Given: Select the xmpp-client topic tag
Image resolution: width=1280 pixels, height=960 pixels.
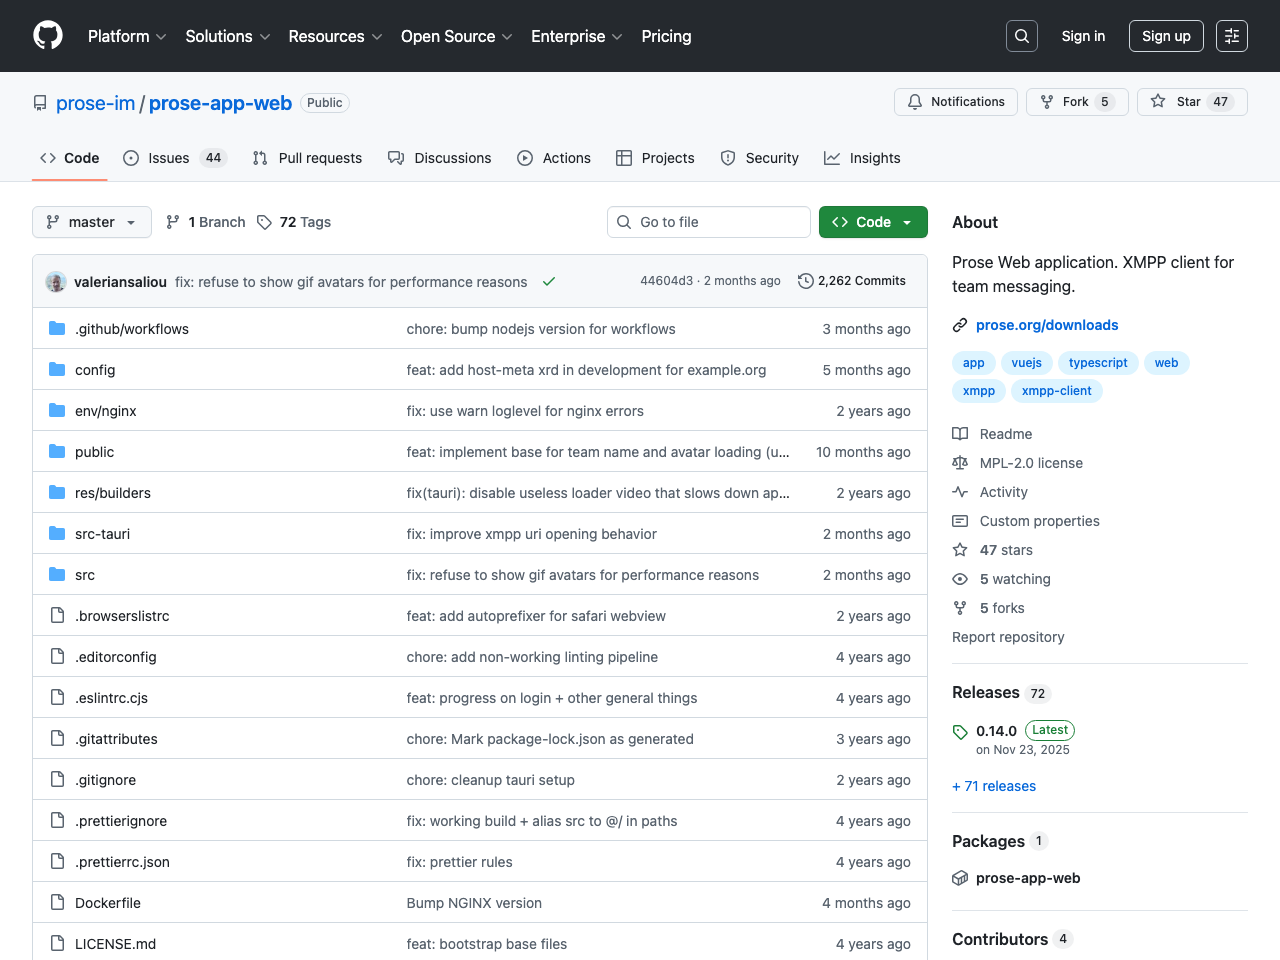Looking at the screenshot, I should [x=1056, y=391].
